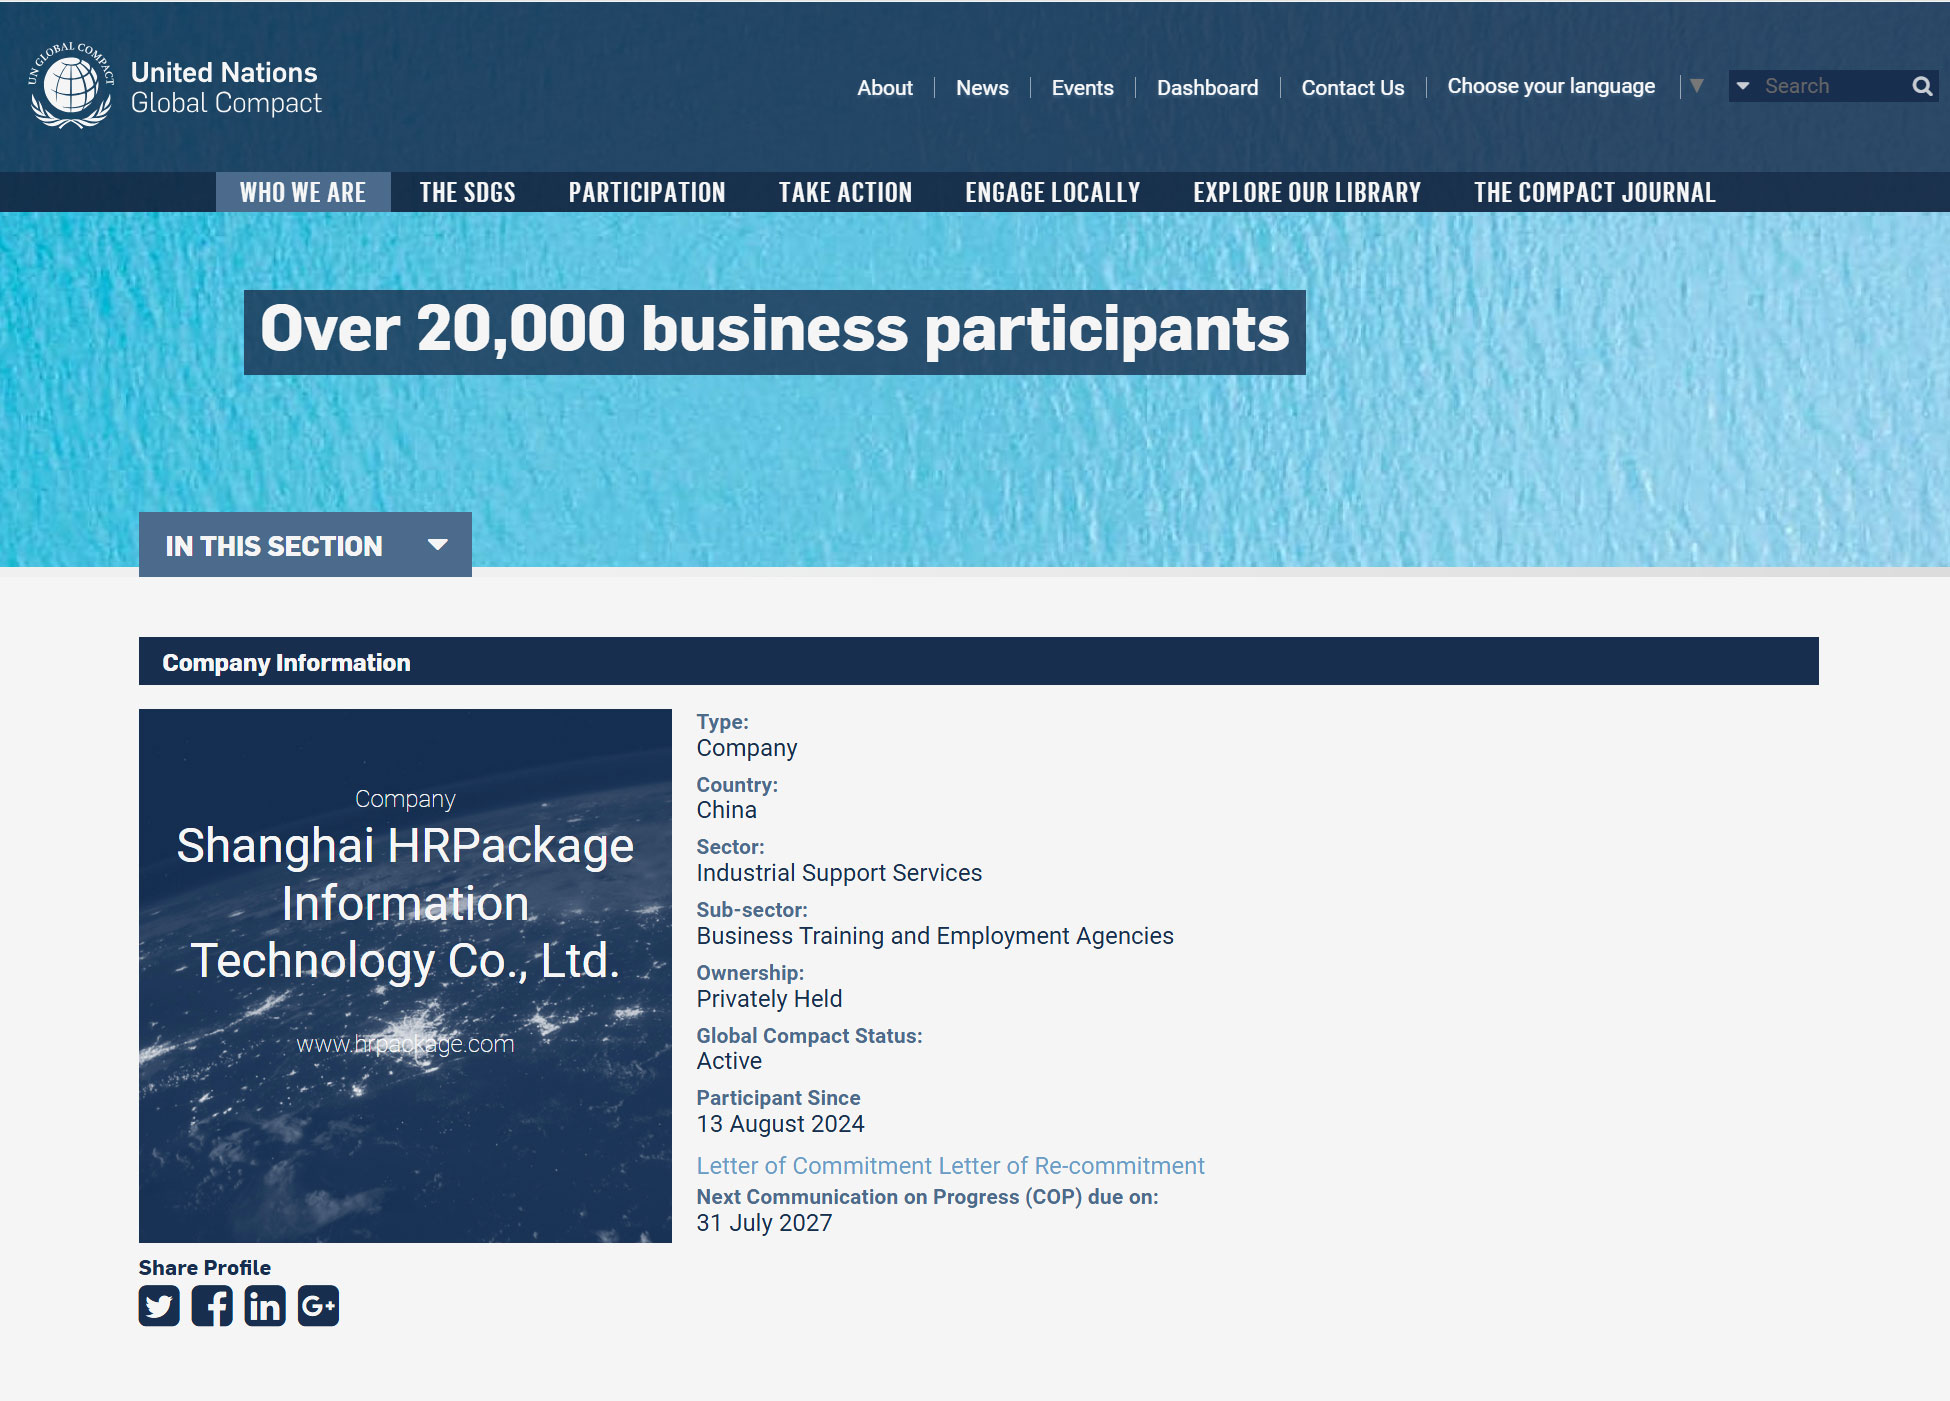Go to Contact Us page
Viewport: 1950px width, 1401px height.
(x=1352, y=88)
